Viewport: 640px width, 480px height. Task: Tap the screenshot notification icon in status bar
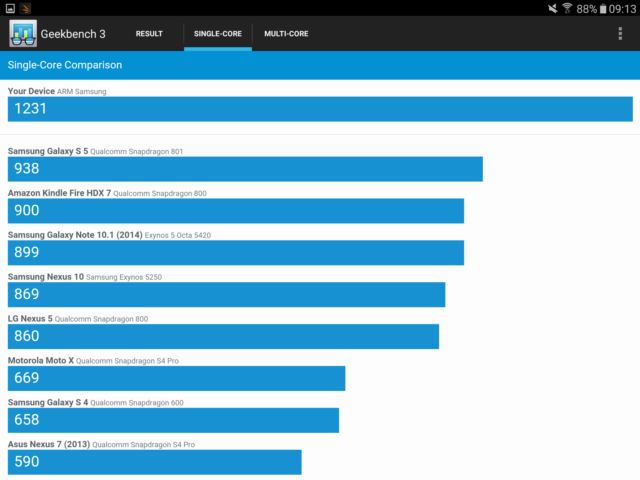tap(11, 8)
